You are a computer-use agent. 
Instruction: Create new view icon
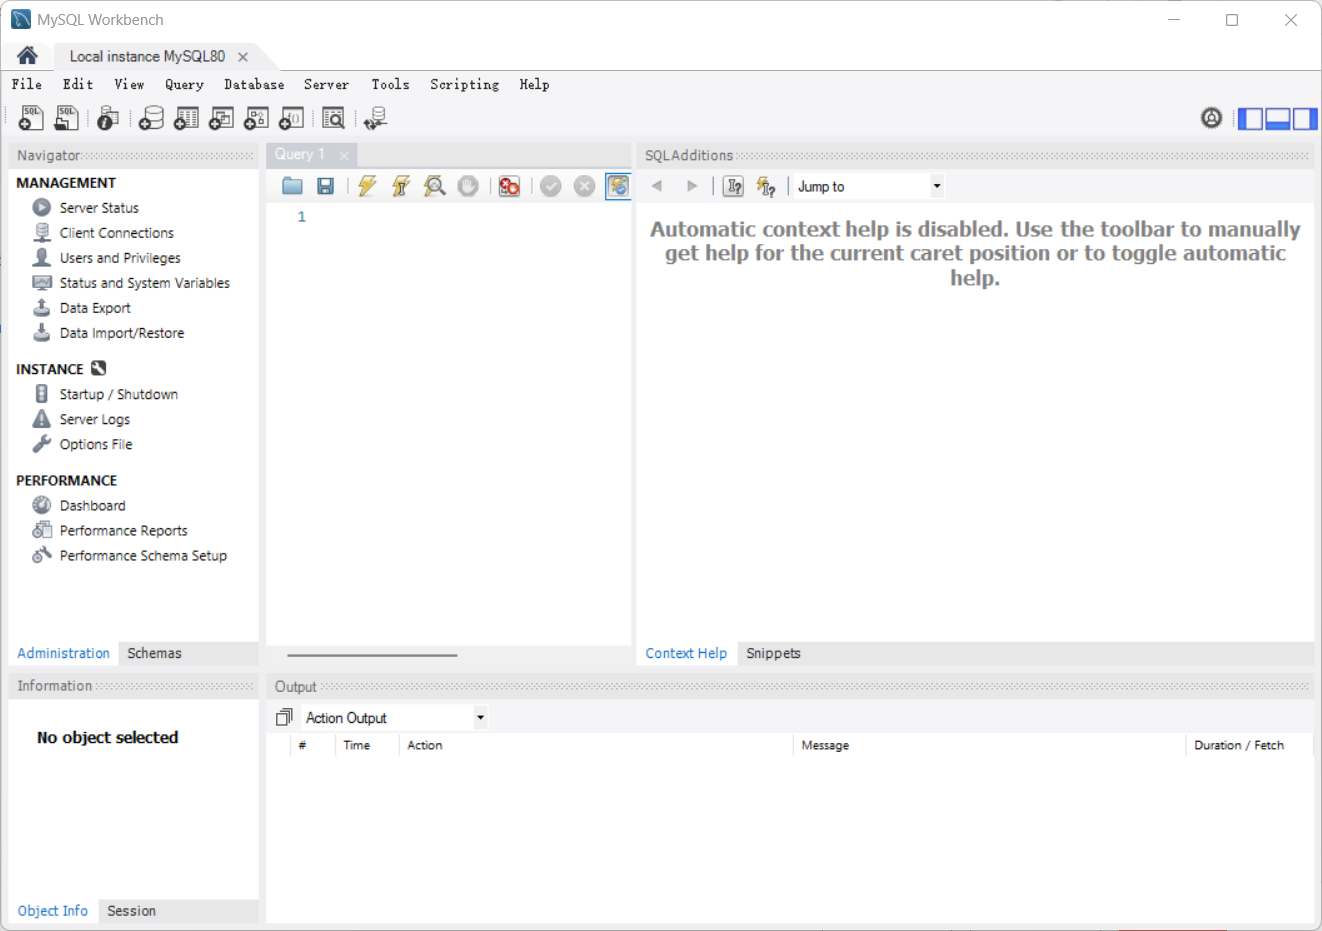(221, 118)
